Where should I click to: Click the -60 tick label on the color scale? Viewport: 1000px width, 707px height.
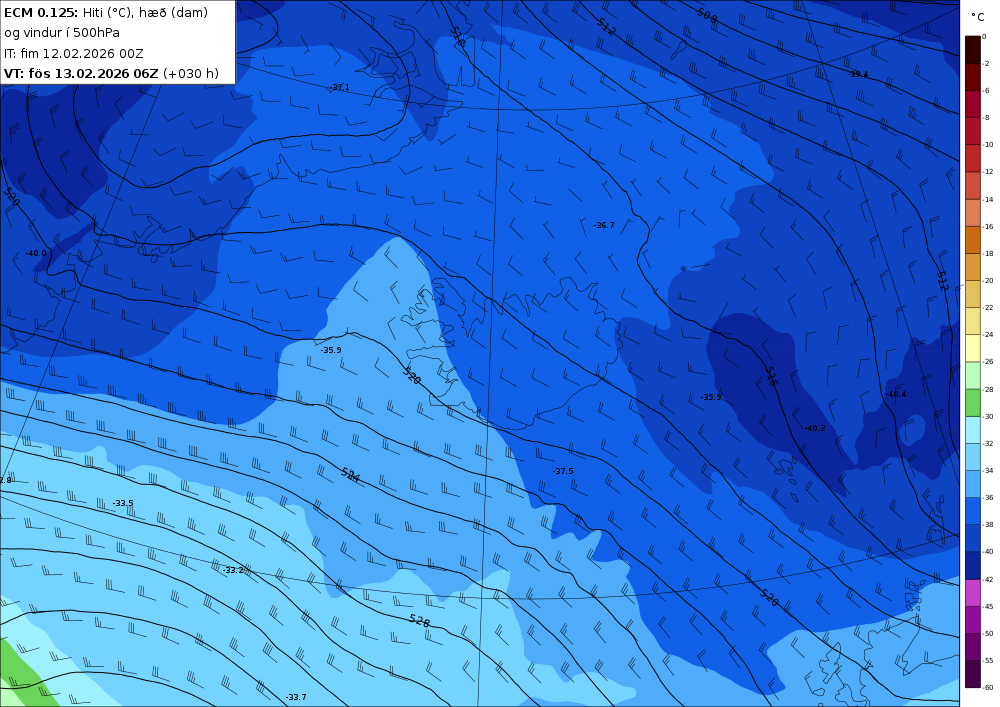coord(989,687)
